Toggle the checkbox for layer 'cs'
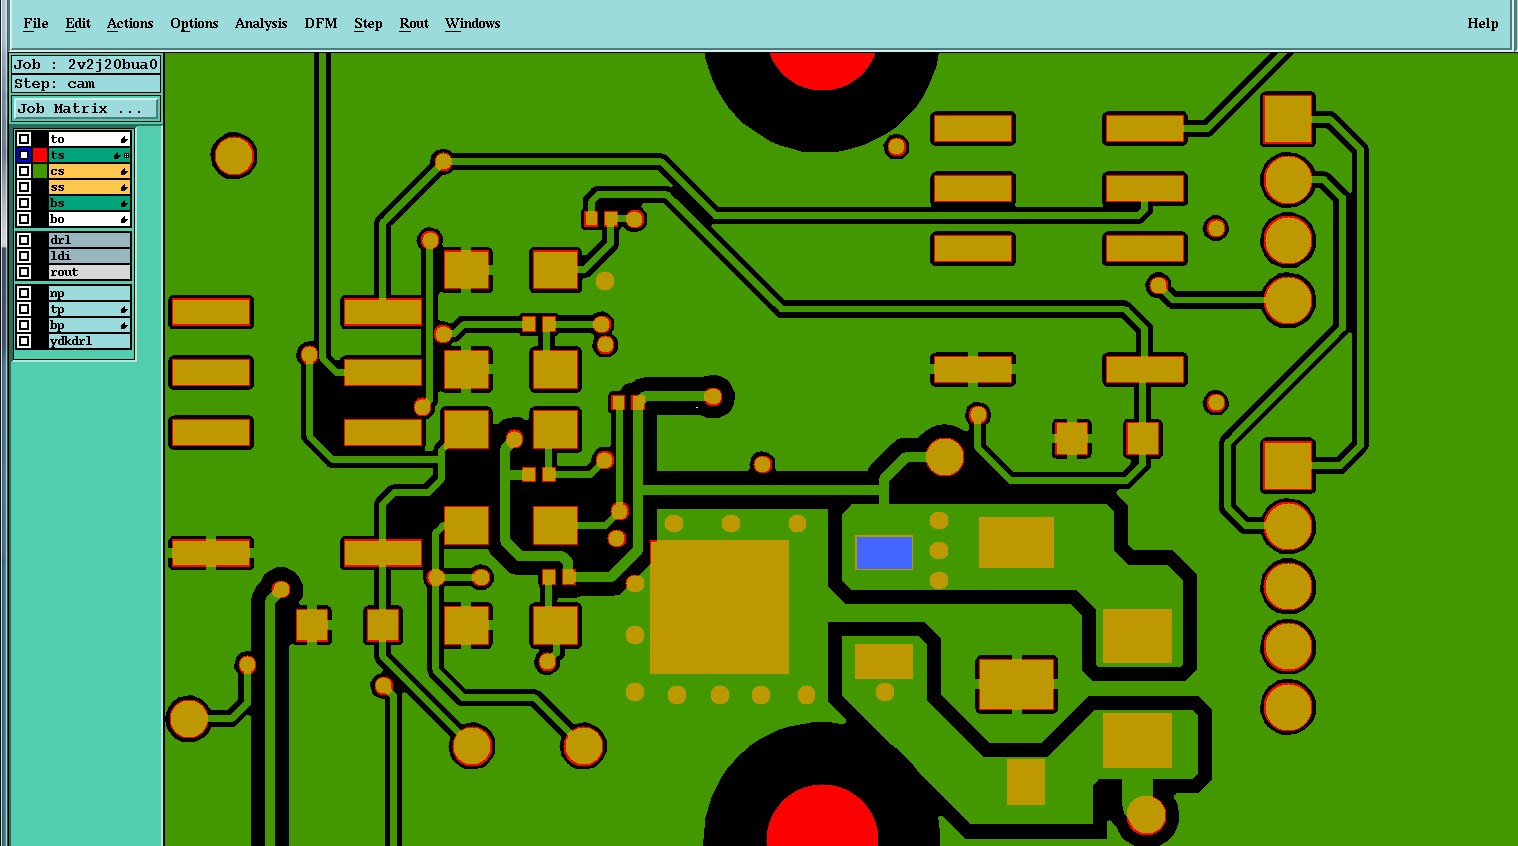This screenshot has width=1518, height=846. point(24,171)
